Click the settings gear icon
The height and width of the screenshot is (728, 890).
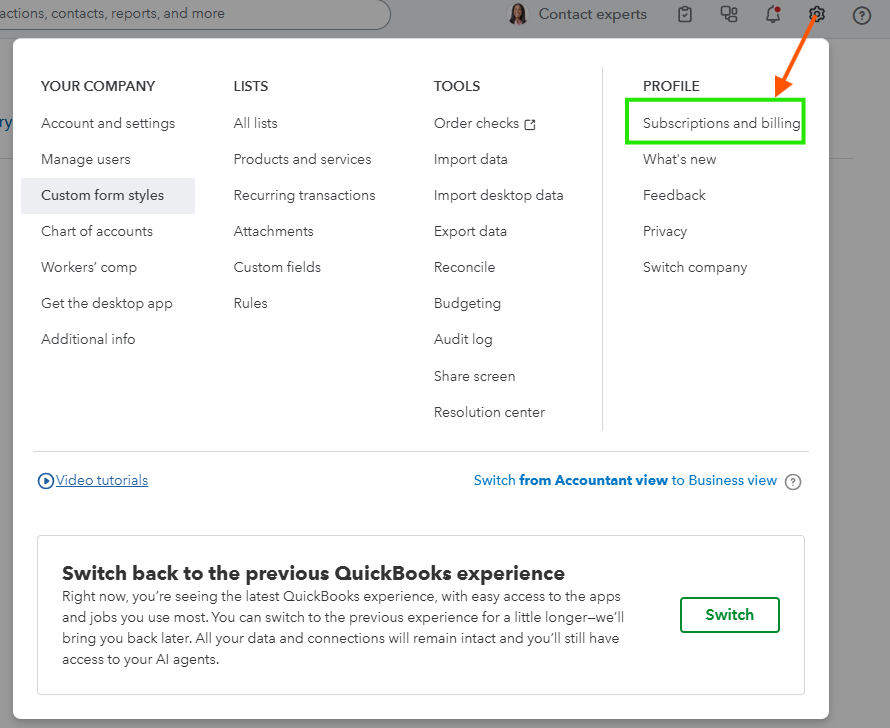pos(817,14)
